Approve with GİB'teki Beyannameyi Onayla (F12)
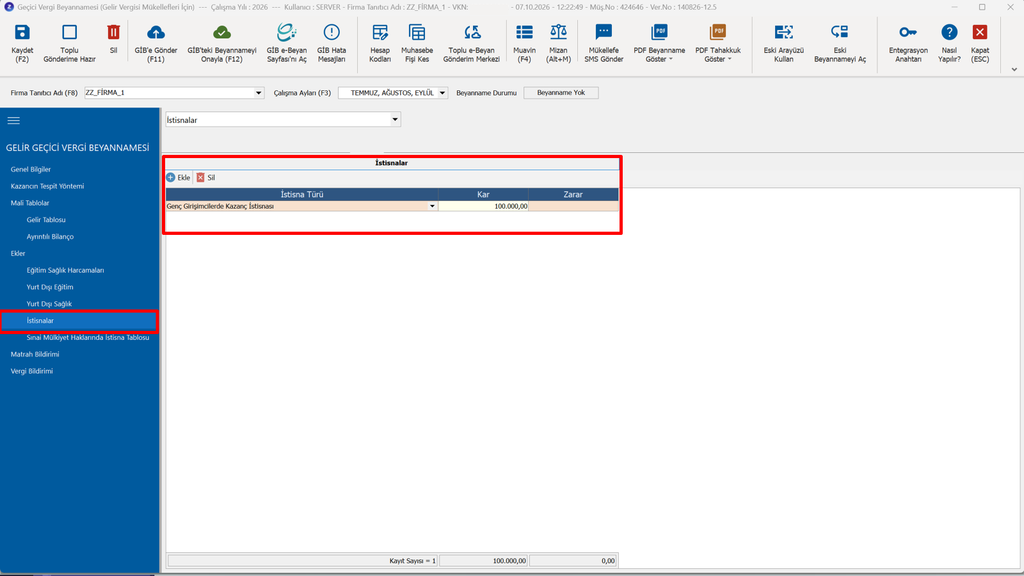 tap(222, 33)
